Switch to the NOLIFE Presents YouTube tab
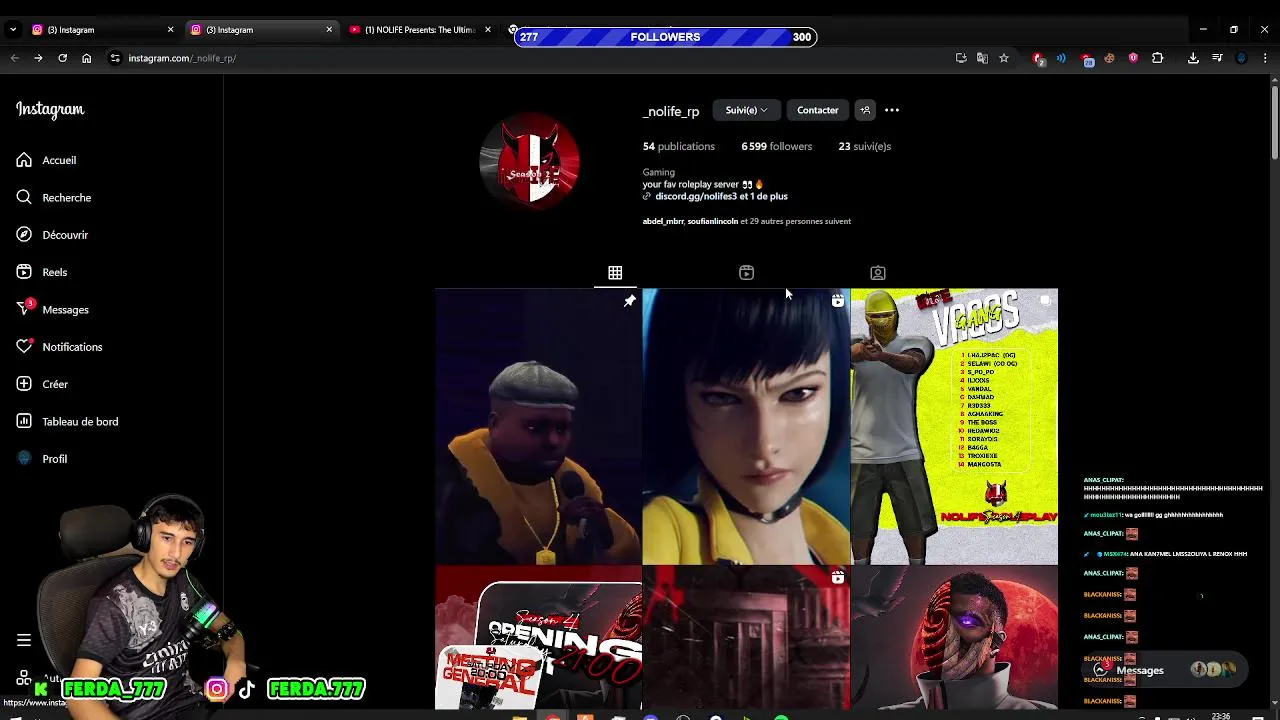 click(x=420, y=30)
